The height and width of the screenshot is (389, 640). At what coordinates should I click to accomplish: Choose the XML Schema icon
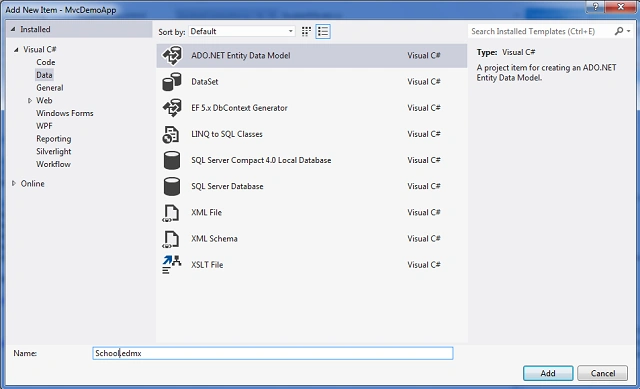(171, 239)
